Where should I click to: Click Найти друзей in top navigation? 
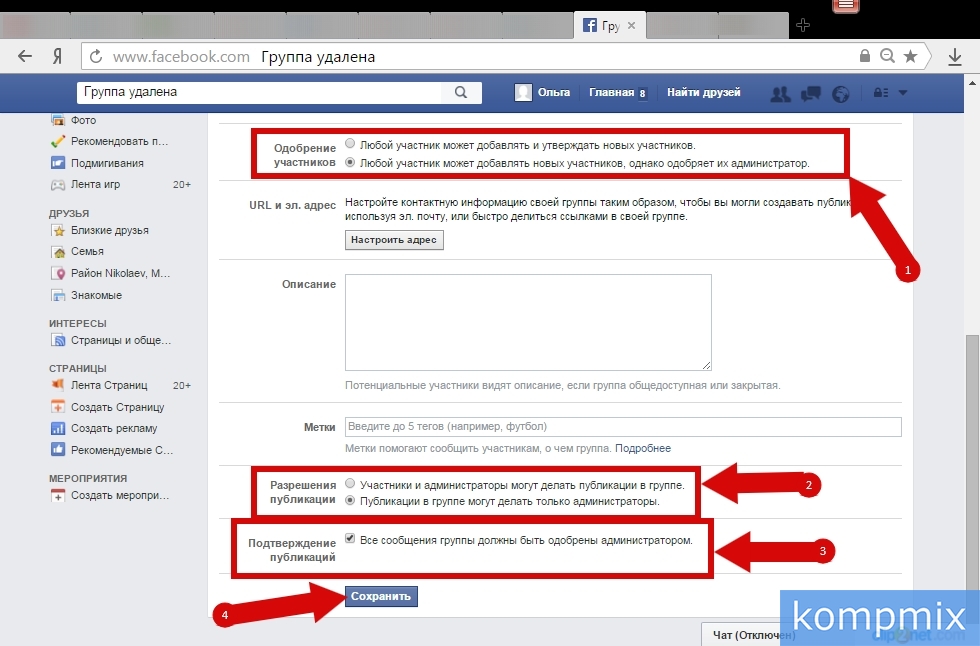click(x=703, y=93)
